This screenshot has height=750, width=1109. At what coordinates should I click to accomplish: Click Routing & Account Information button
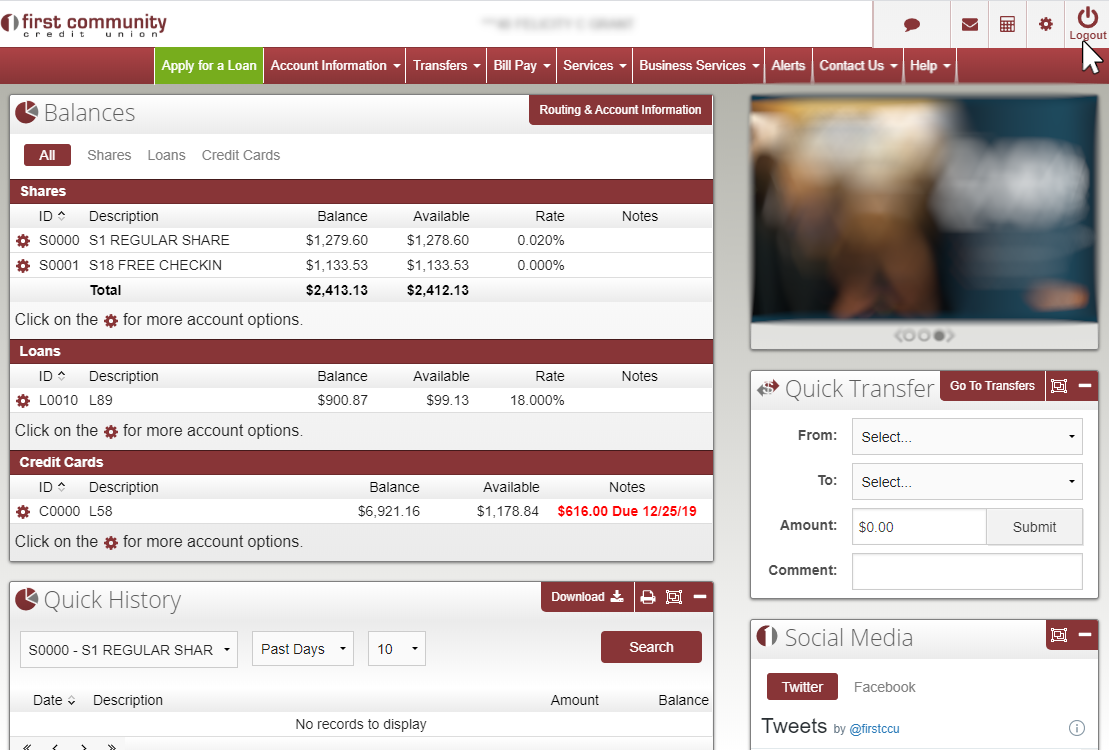pos(620,110)
